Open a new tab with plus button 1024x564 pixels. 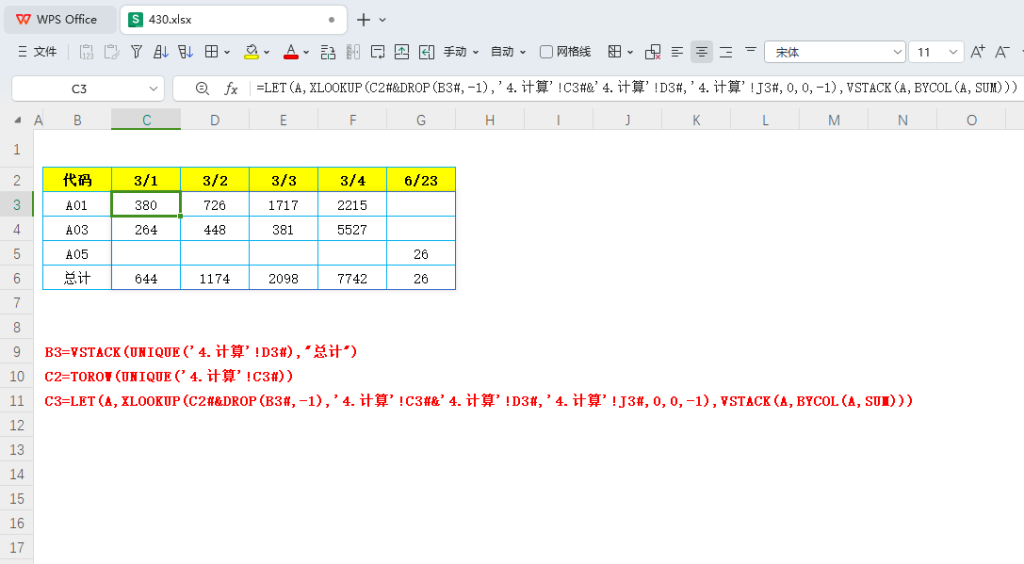tap(363, 20)
